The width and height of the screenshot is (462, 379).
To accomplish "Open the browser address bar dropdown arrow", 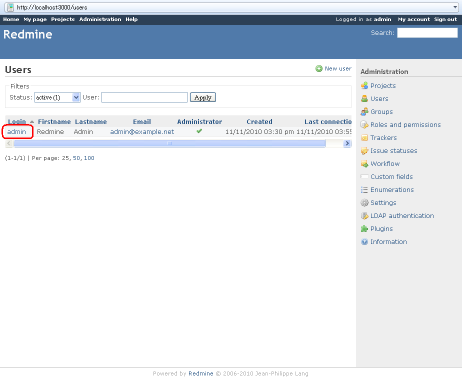I will click(x=455, y=7).
